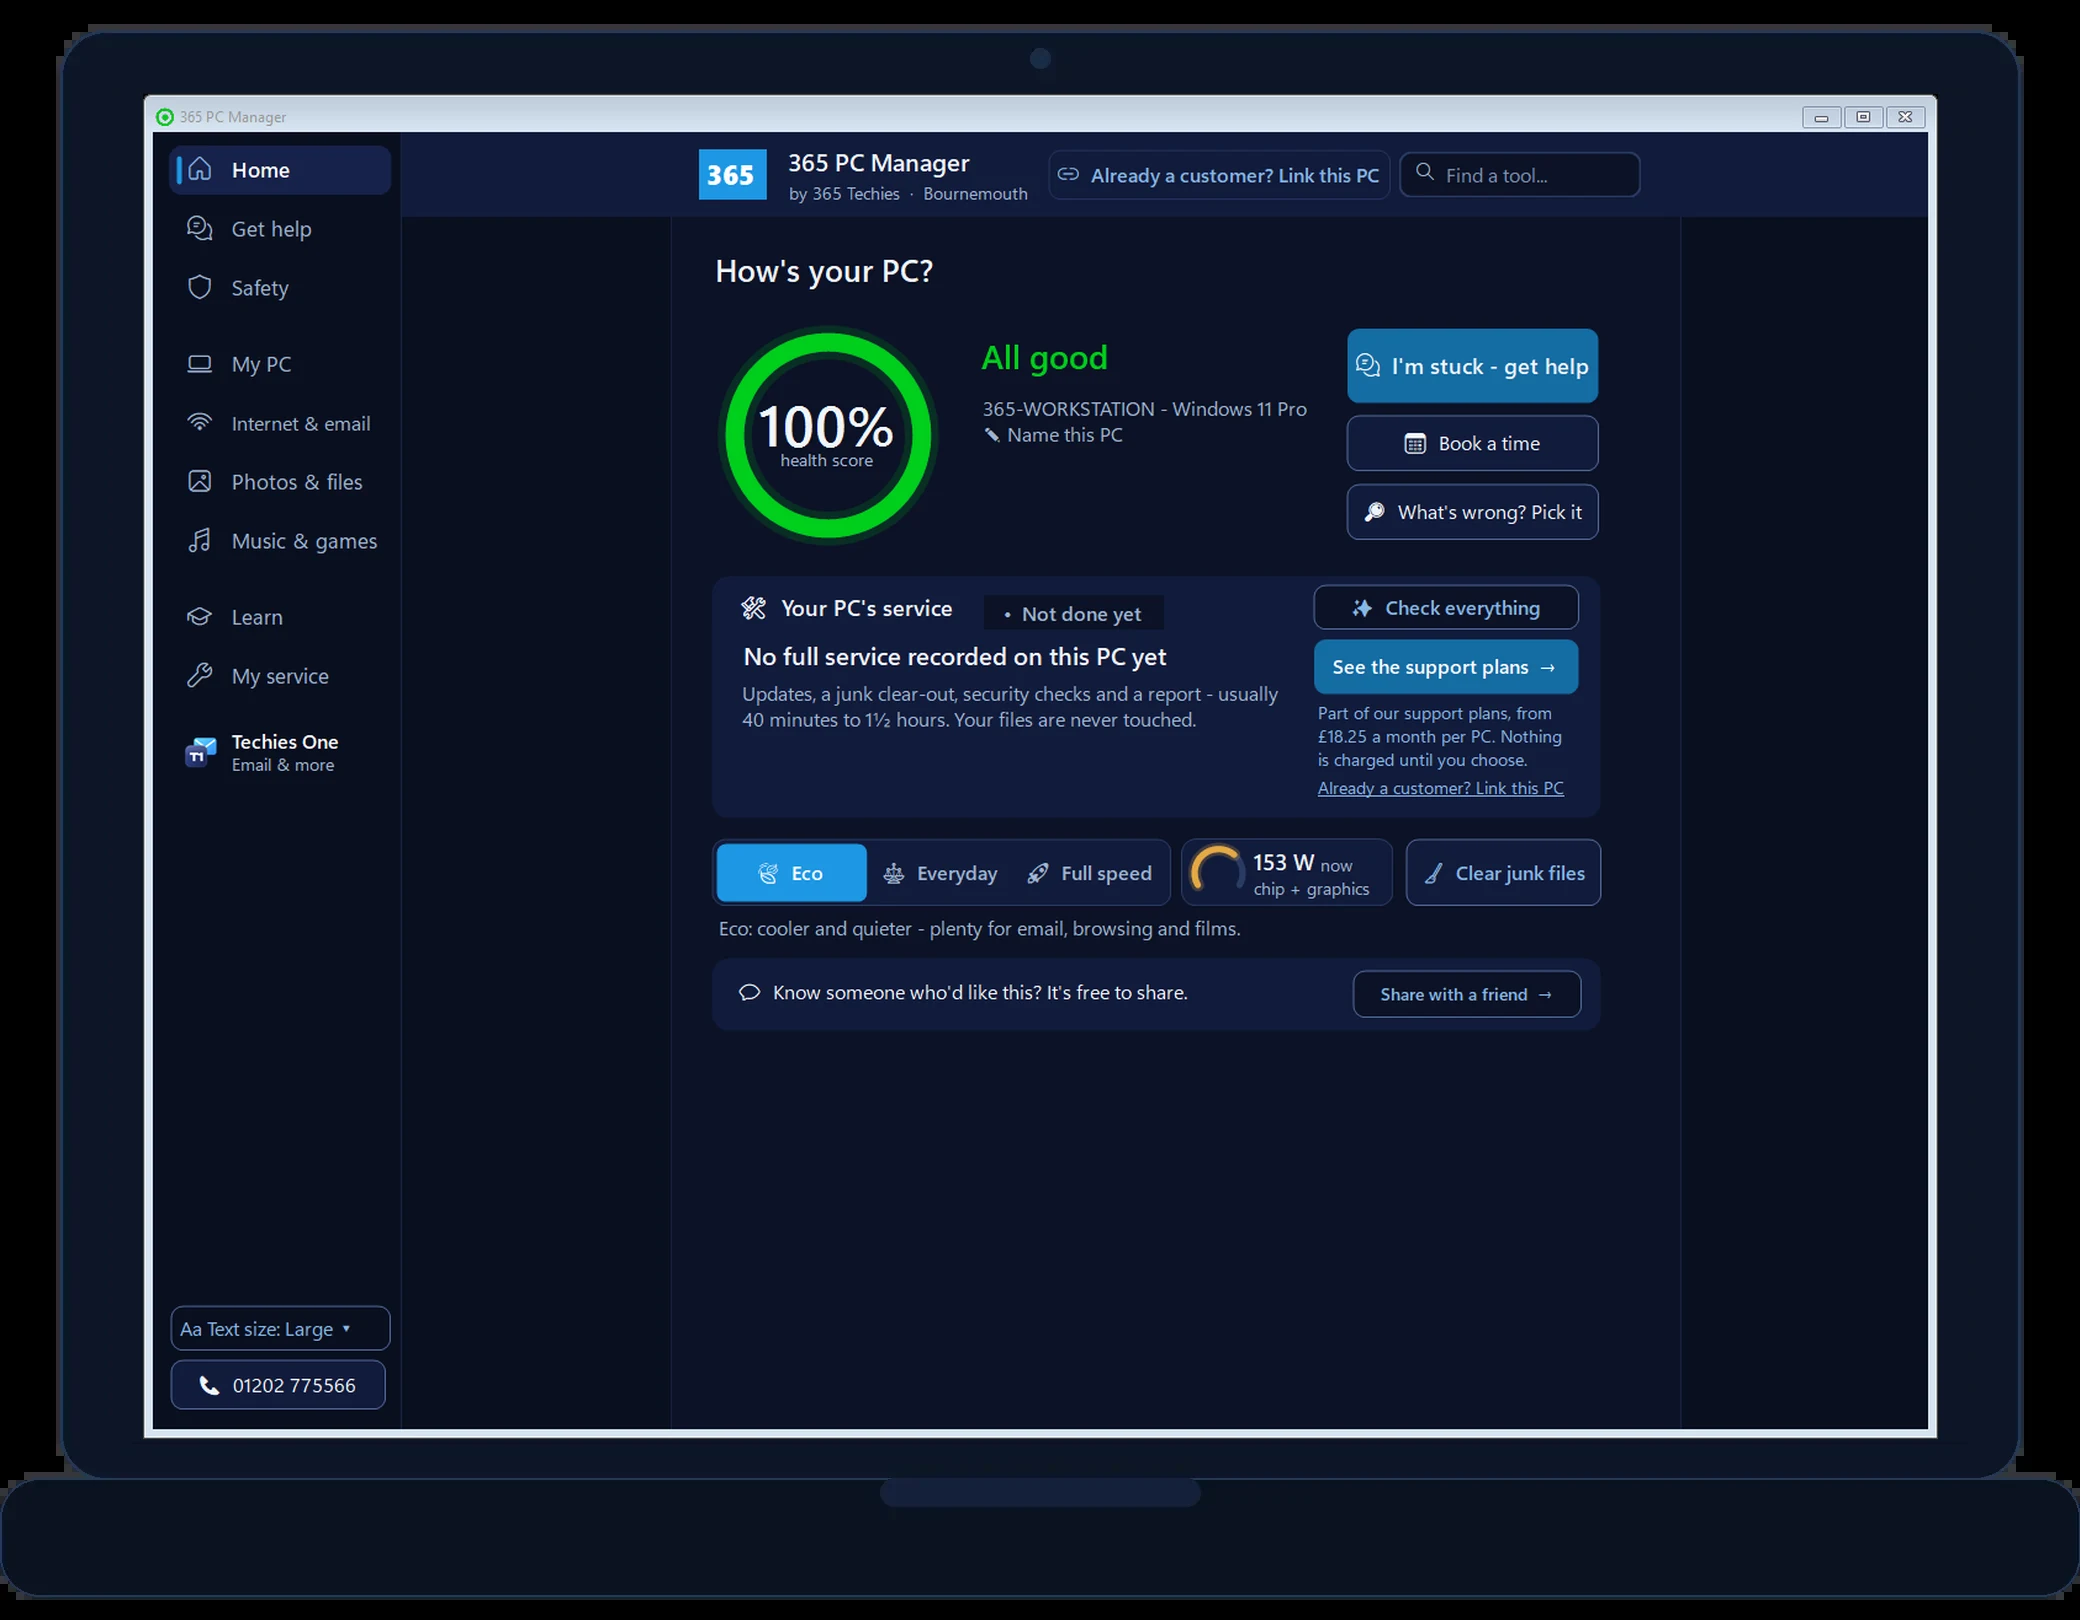Click the I'm stuck - get help button

click(x=1472, y=366)
